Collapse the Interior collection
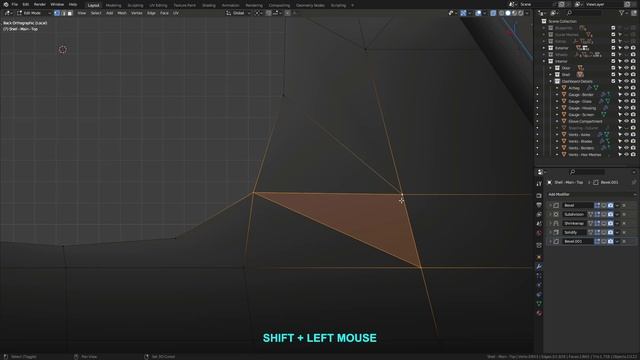 [x=544, y=61]
